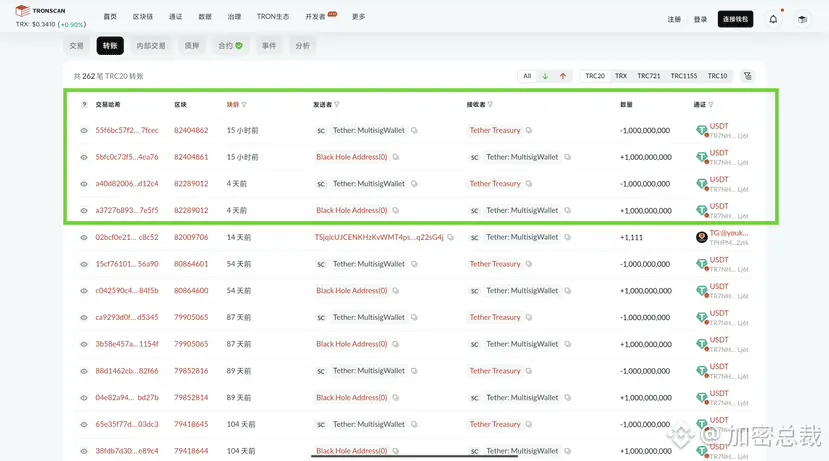Copy Black Hole Address in c042590c4 row
The image size is (829, 461).
click(x=395, y=291)
